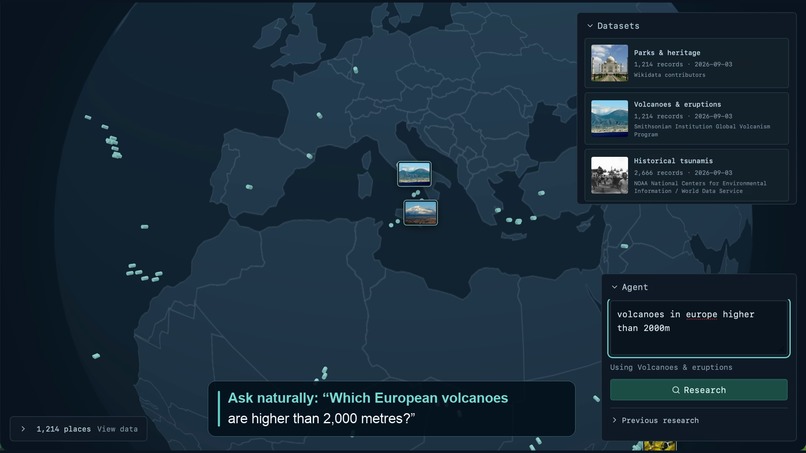Click the volcano marker in central Spain
This screenshot has height=453, width=806.
249,187
